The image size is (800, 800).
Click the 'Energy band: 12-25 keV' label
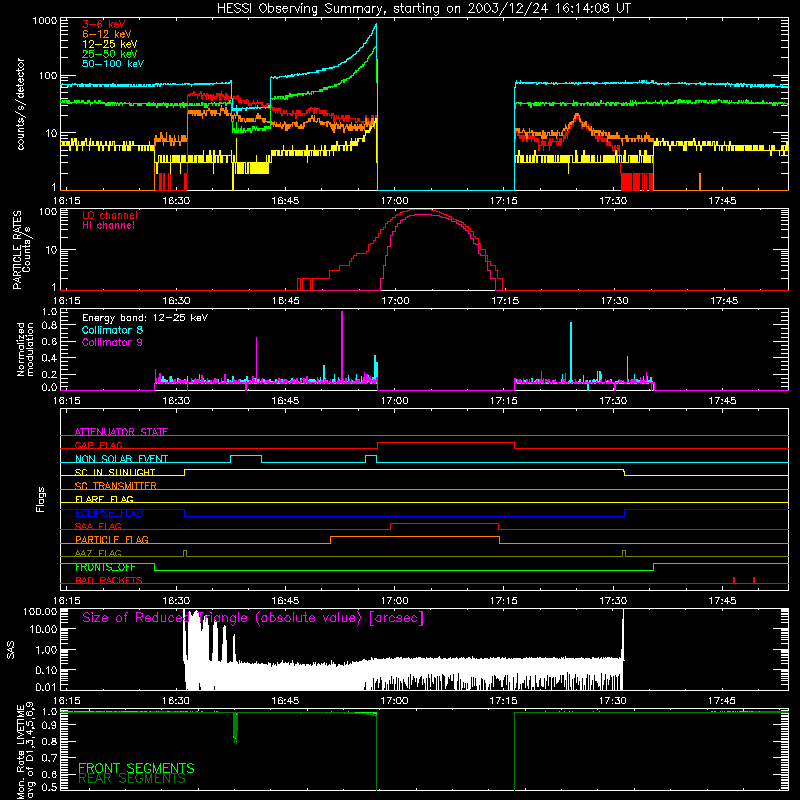tap(145, 318)
